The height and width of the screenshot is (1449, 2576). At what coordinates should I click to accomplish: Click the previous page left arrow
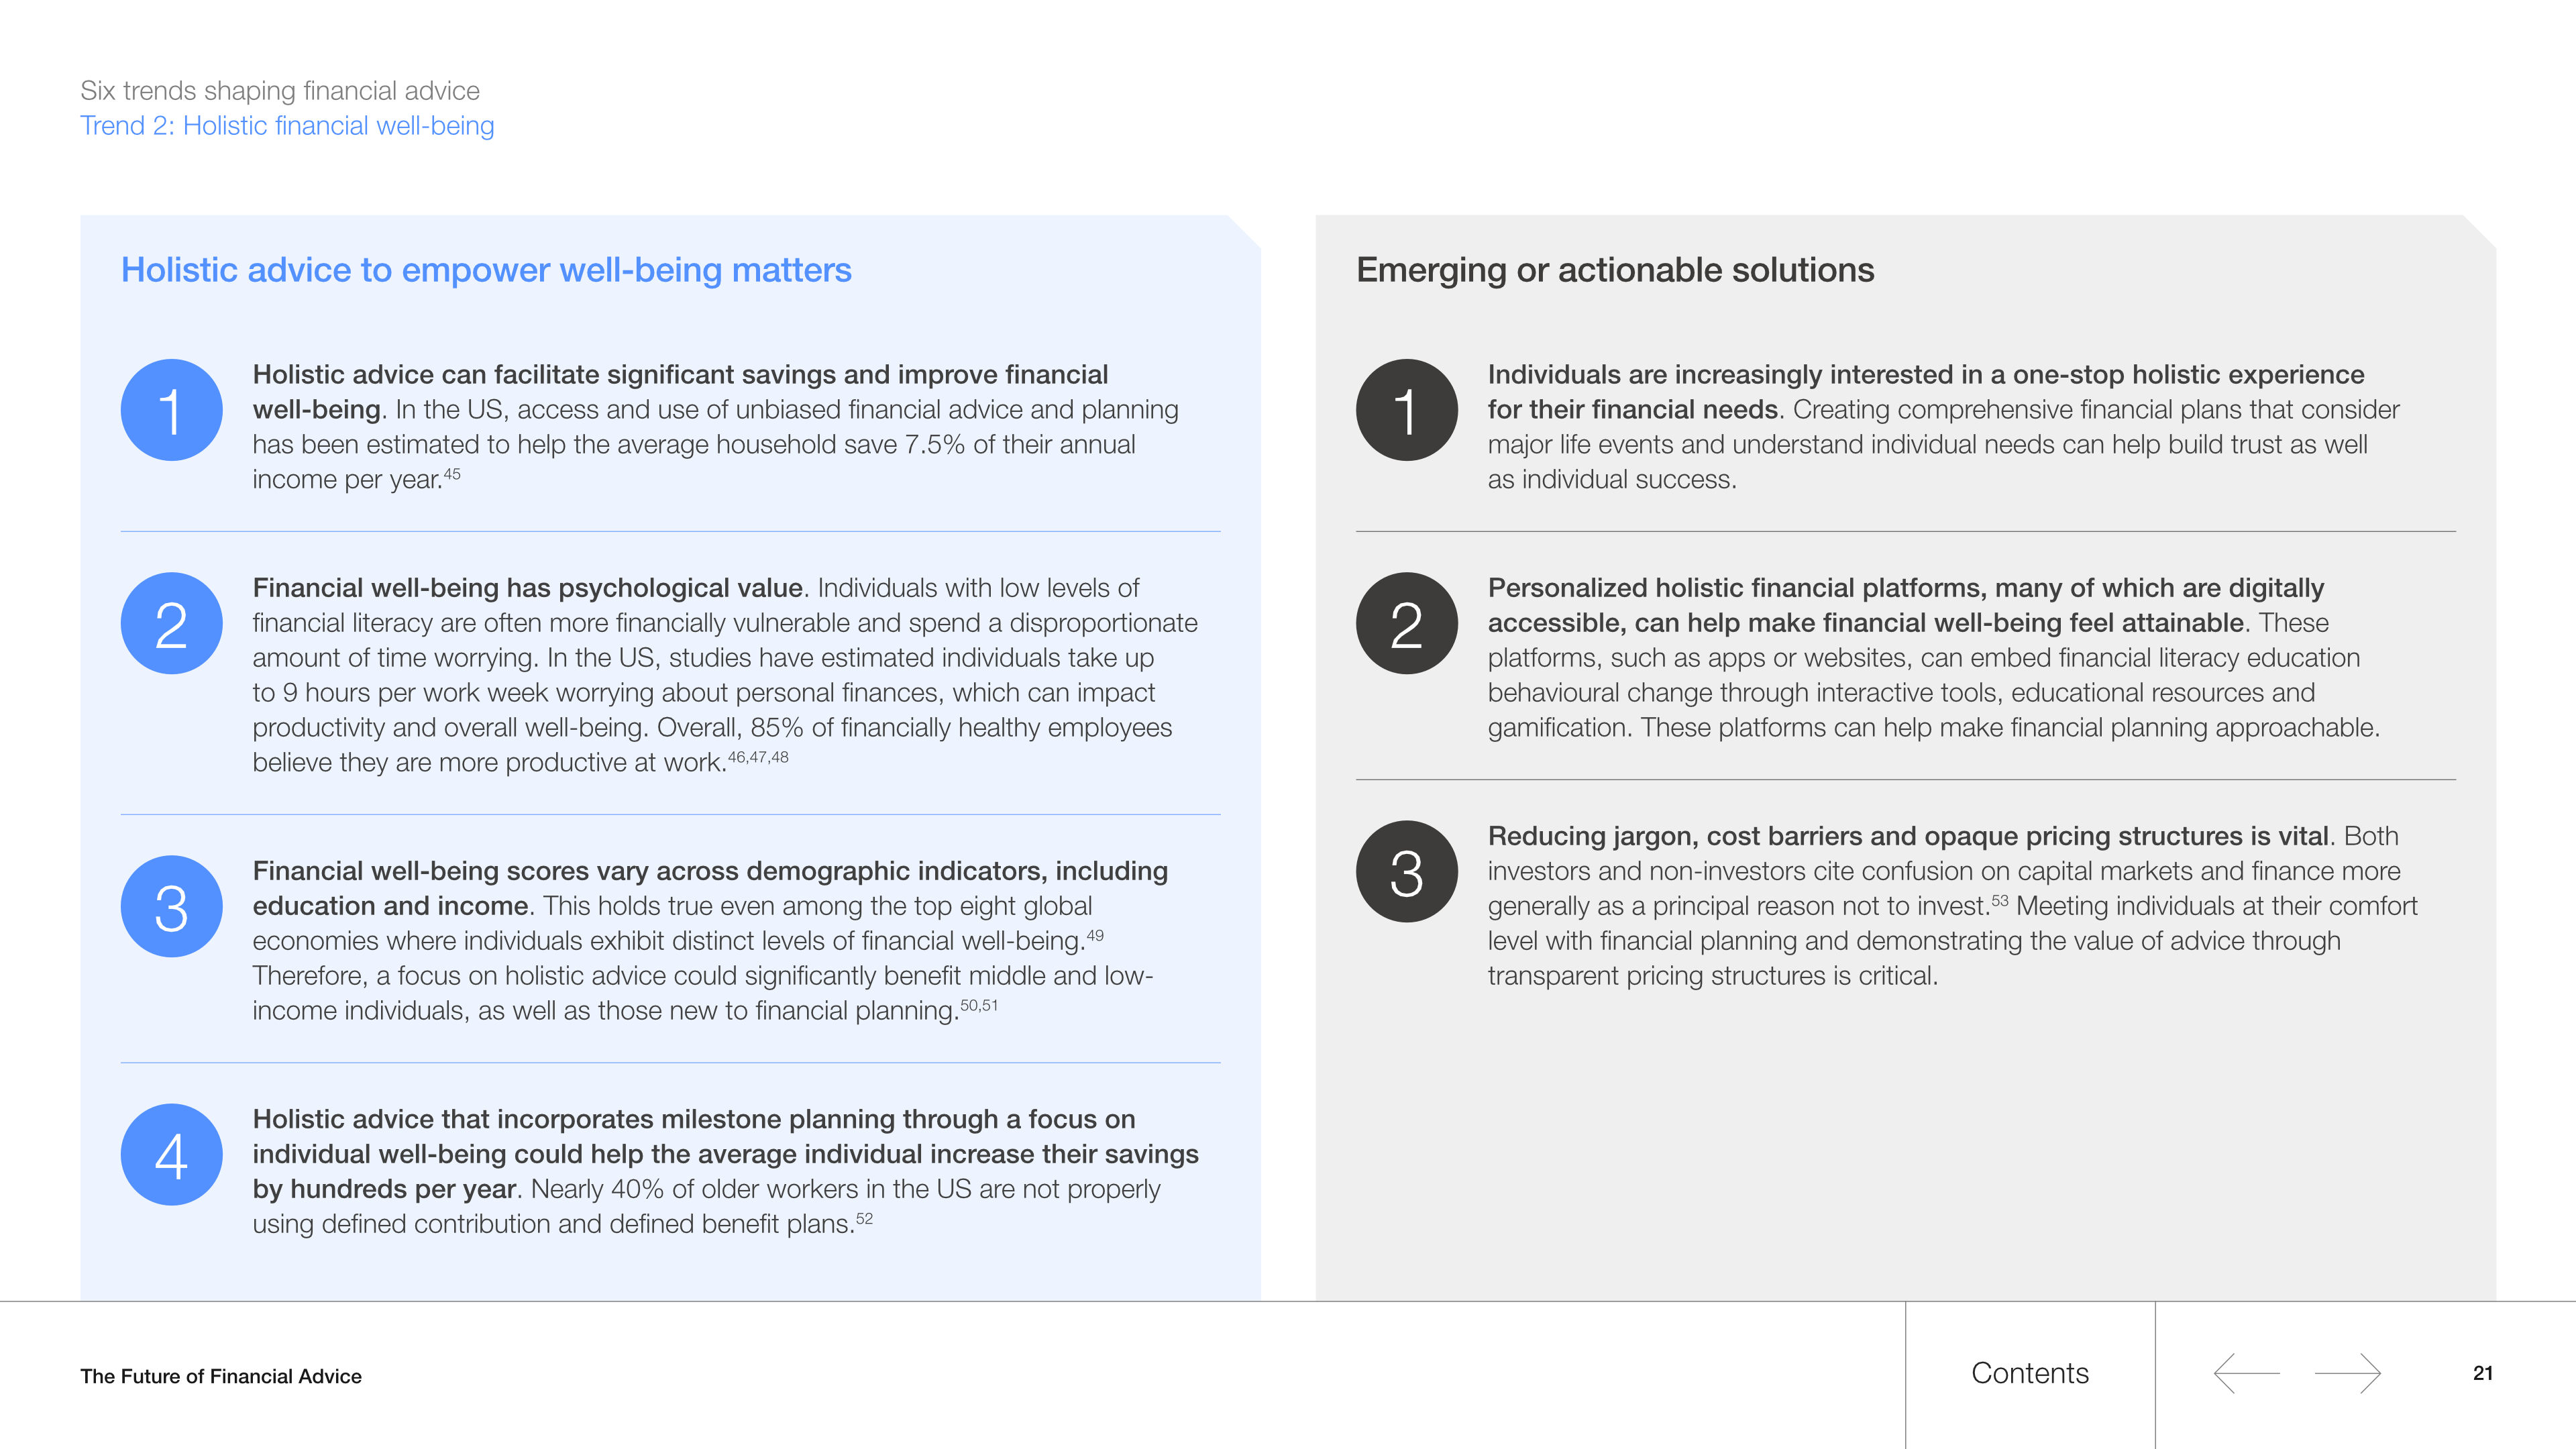[2246, 1373]
